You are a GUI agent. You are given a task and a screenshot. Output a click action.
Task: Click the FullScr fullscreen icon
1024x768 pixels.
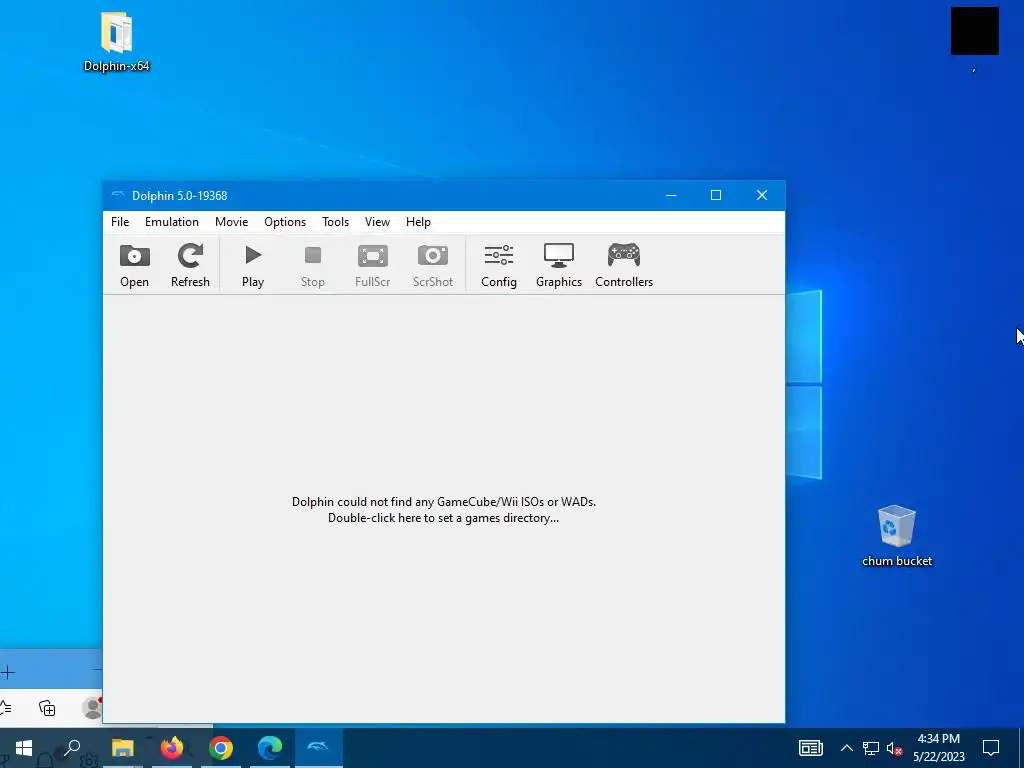373,256
